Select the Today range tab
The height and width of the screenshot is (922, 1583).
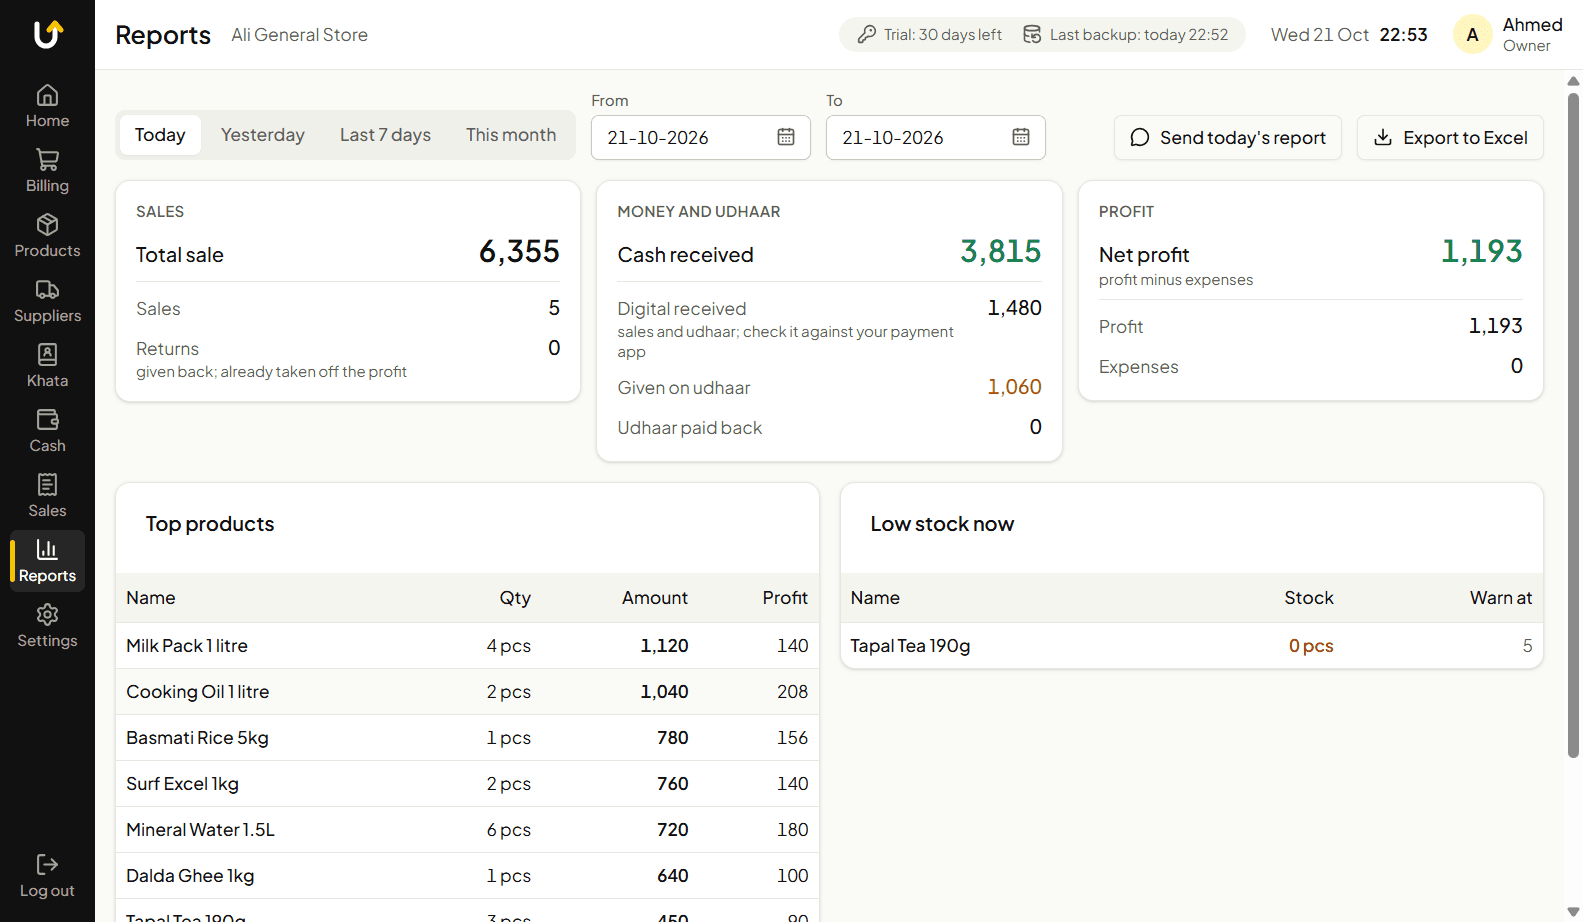click(160, 135)
